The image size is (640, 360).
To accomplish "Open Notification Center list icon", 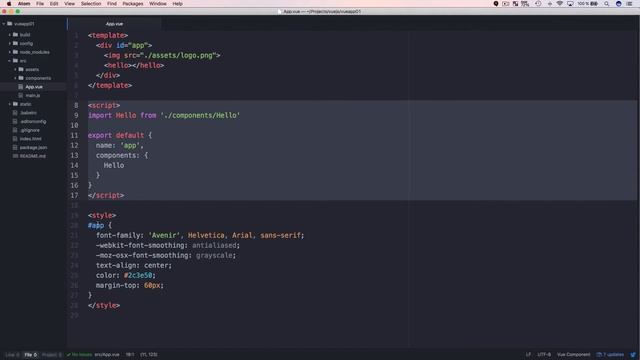I will [x=629, y=4].
